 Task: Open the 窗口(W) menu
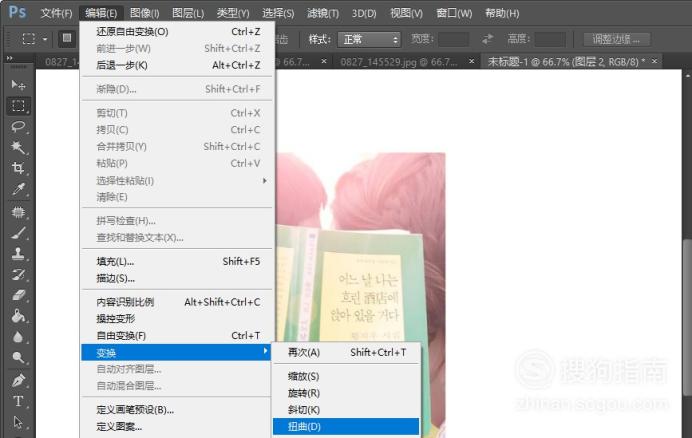pyautogui.click(x=454, y=13)
